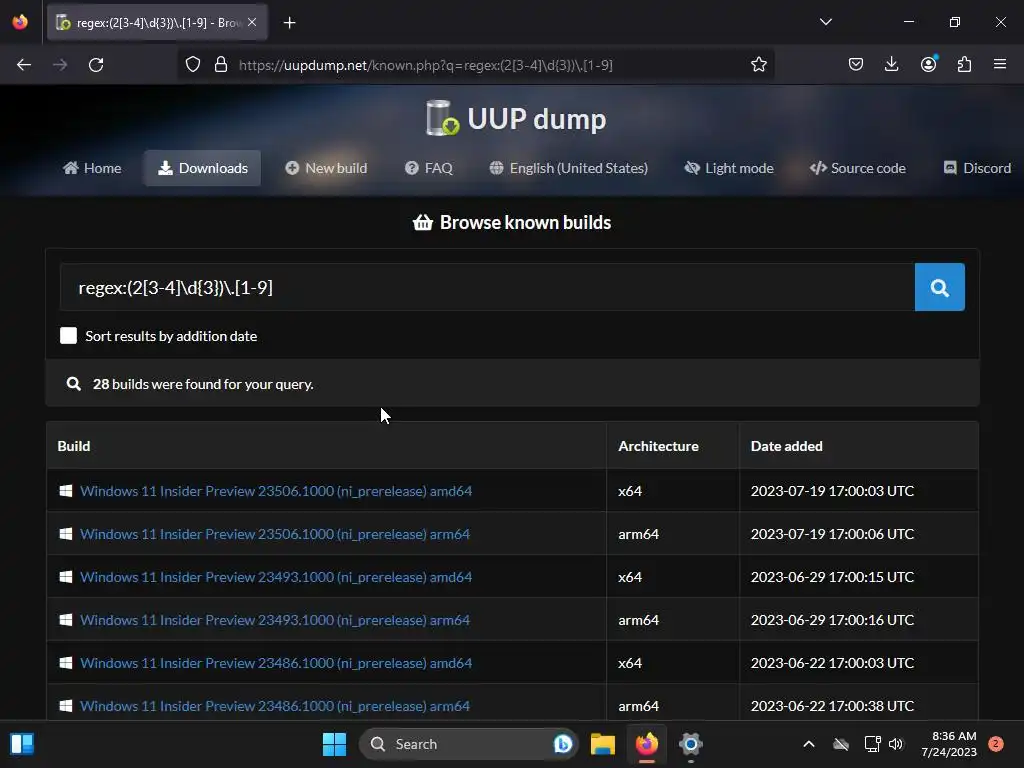Toggle Sort results by addition date checkbox

click(x=69, y=336)
